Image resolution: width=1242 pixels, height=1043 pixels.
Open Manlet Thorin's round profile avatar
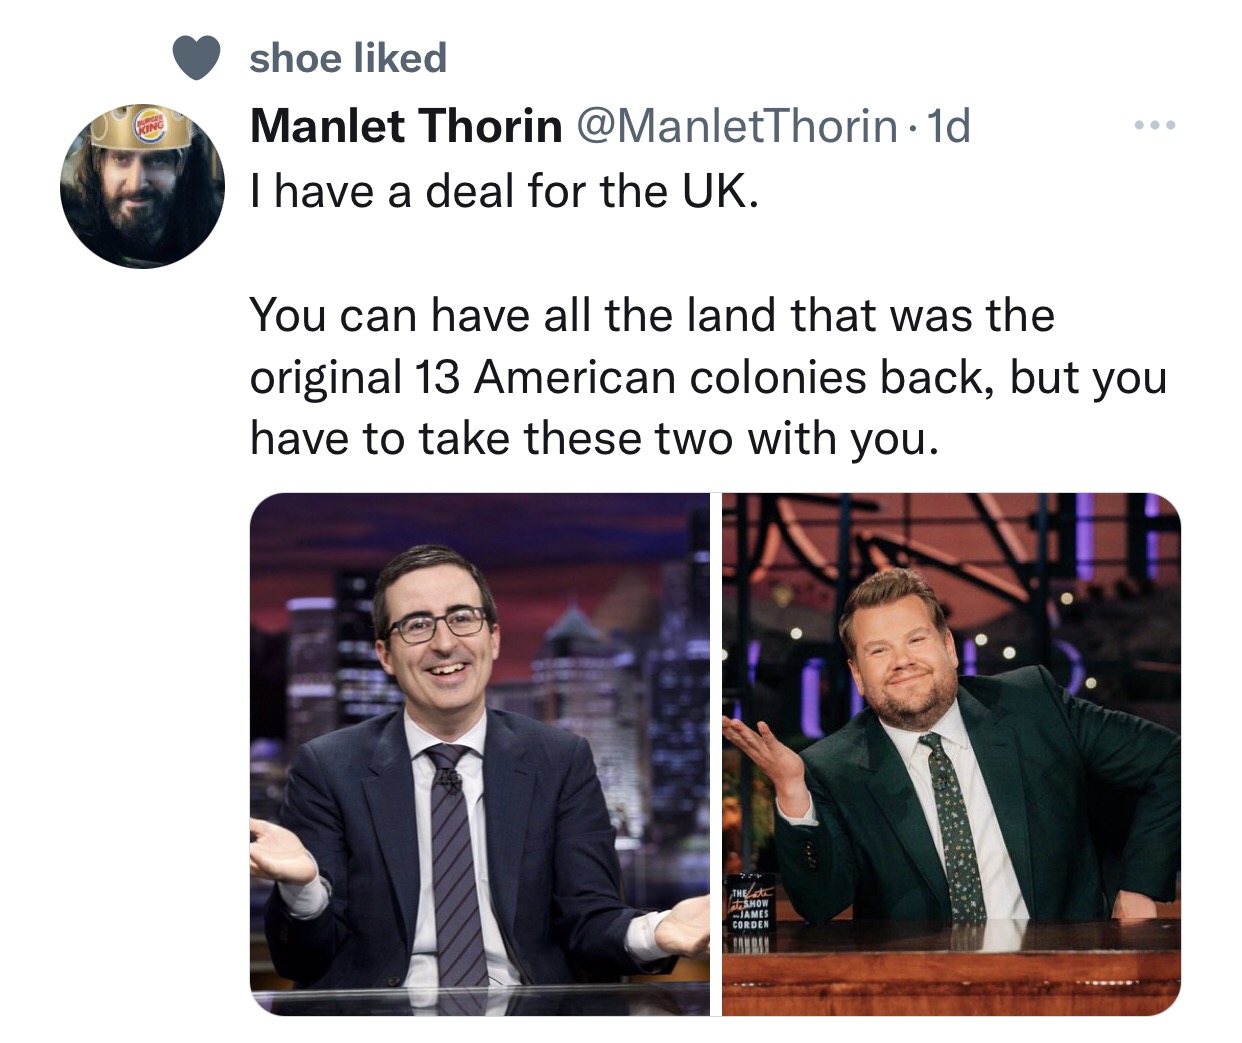click(x=142, y=185)
